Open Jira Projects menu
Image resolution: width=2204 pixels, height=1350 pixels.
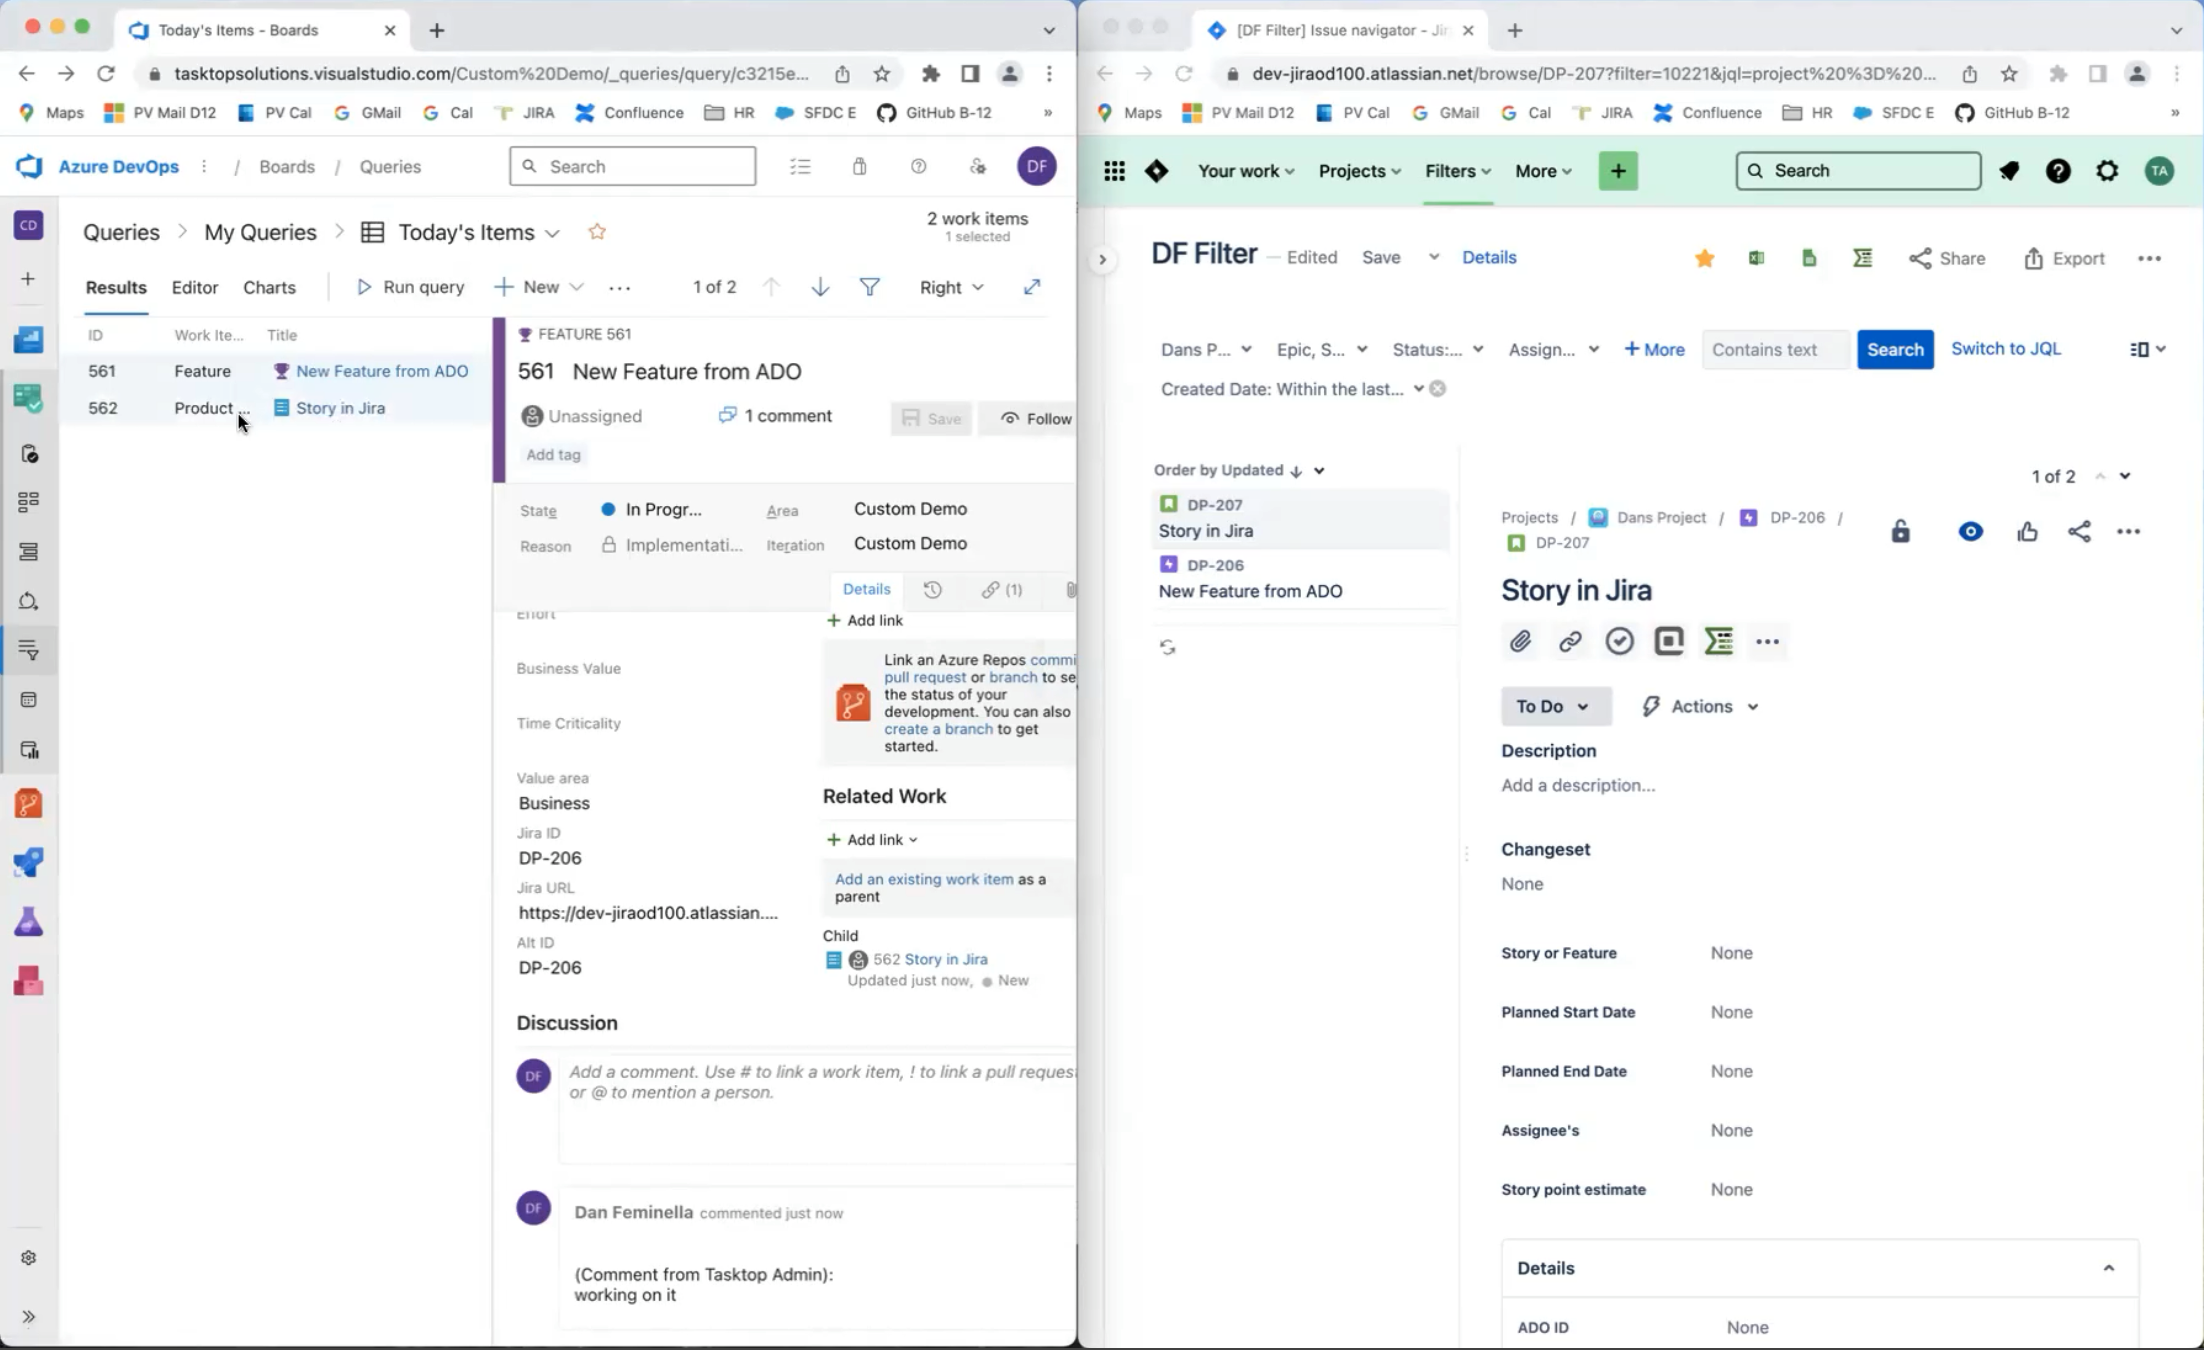coord(1359,171)
